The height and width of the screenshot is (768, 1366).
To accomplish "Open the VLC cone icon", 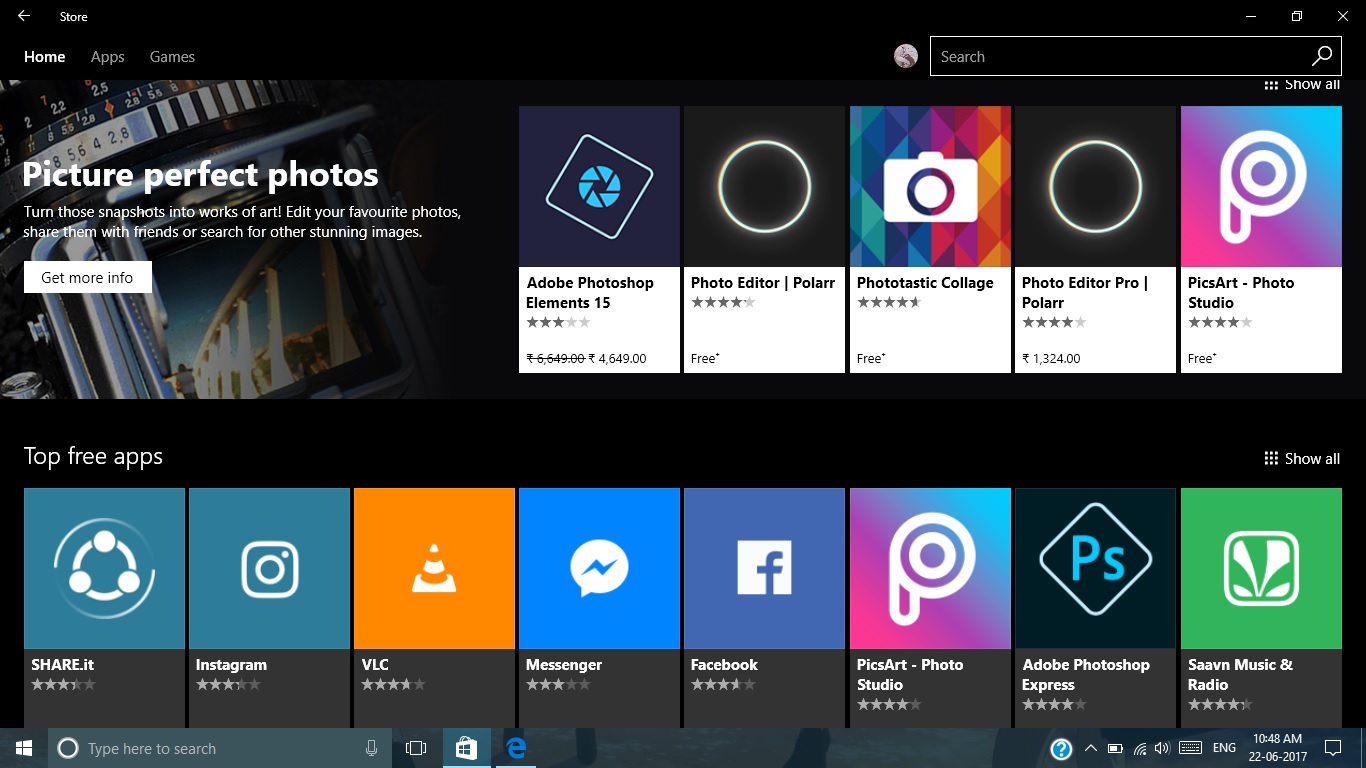I will (x=434, y=568).
